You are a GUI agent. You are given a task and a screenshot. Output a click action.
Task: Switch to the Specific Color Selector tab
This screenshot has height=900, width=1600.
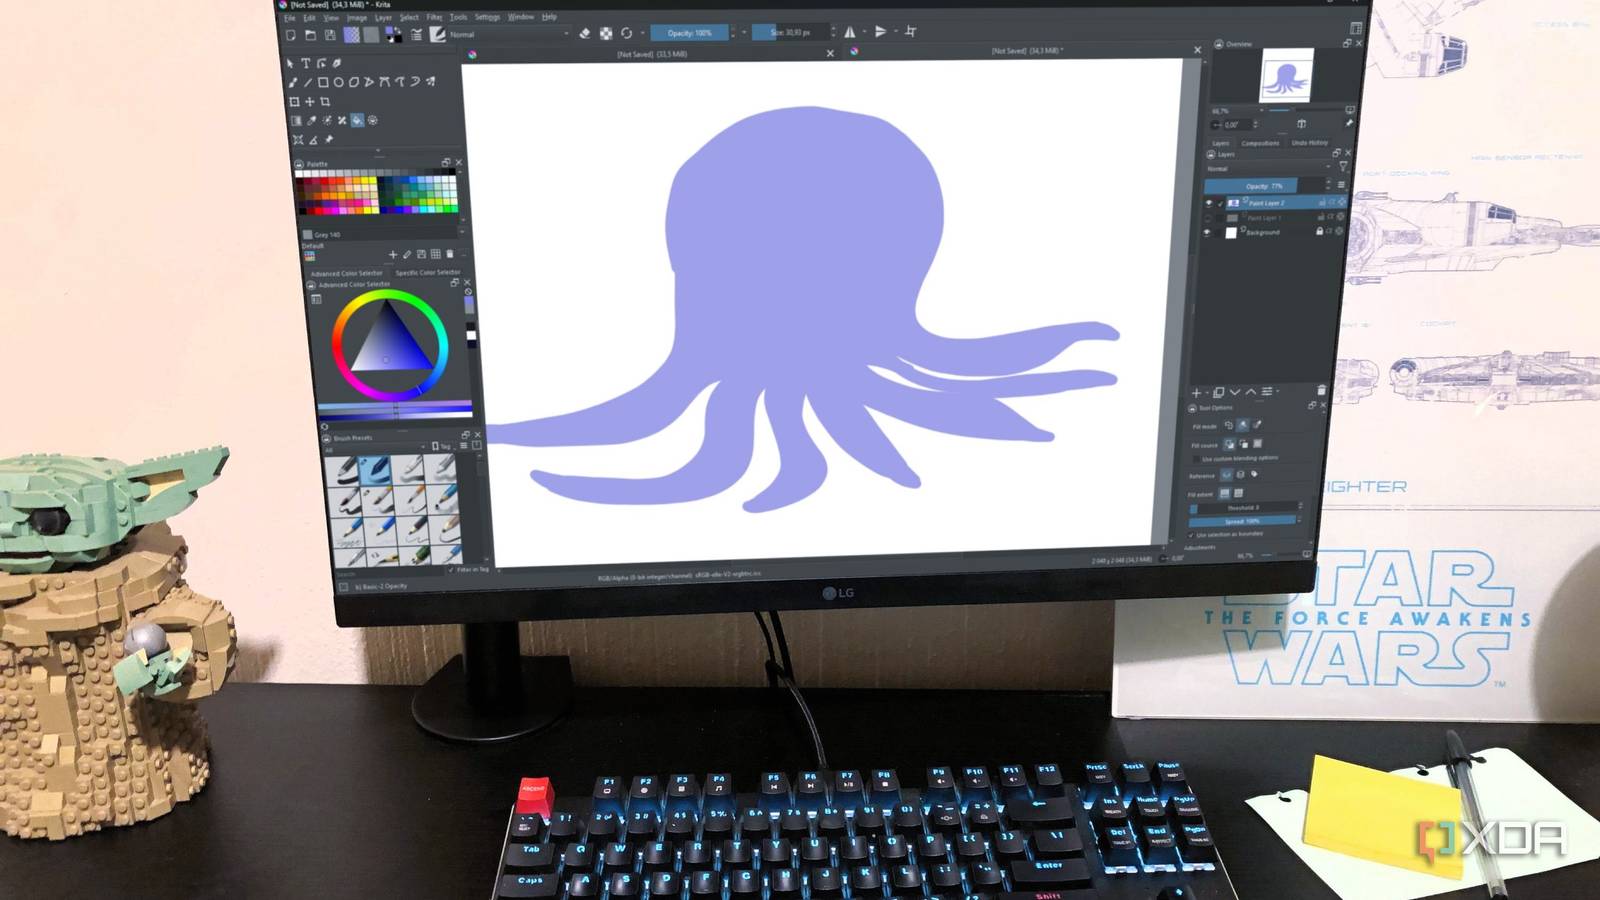428,272
